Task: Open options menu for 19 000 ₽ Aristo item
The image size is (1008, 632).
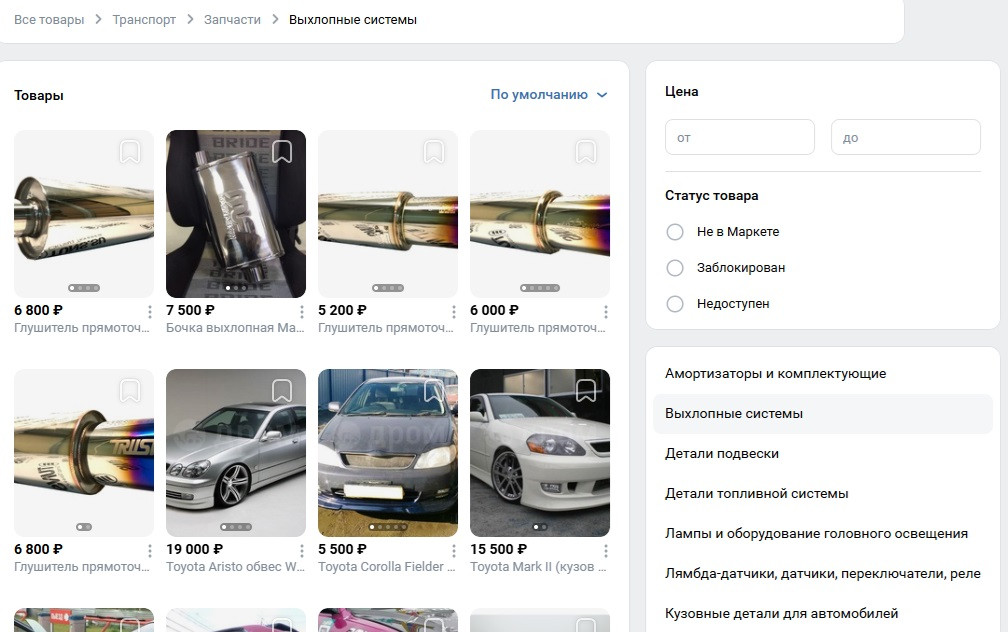Action: [302, 551]
